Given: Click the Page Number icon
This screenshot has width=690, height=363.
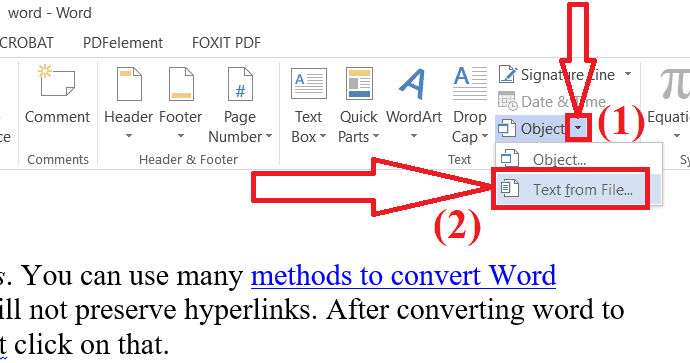Looking at the screenshot, I should point(240,84).
